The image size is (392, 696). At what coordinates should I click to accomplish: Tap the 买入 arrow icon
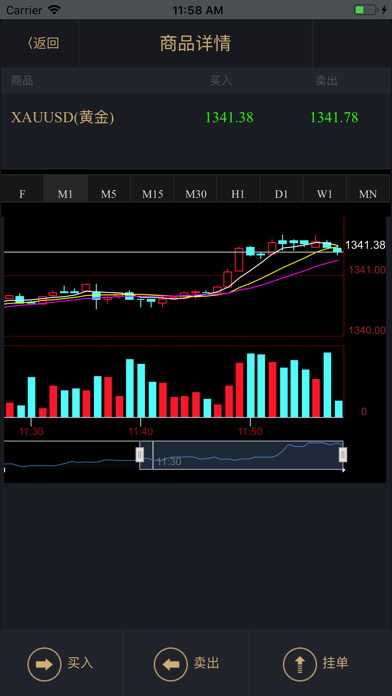[44, 664]
